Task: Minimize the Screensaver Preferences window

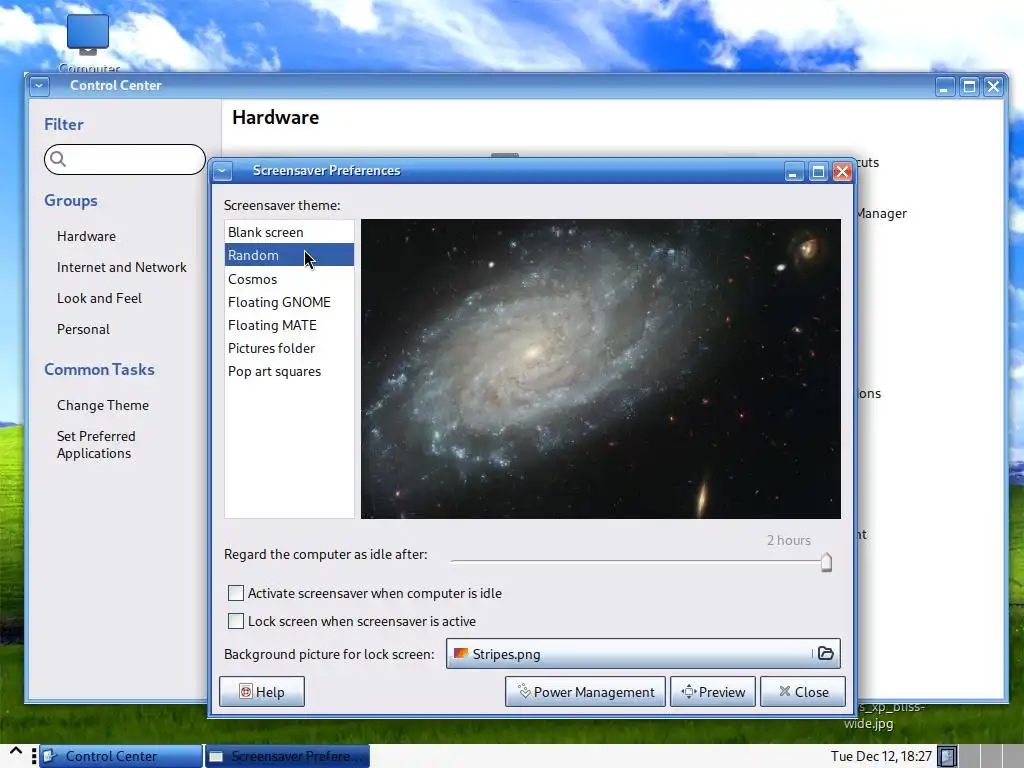Action: [793, 172]
